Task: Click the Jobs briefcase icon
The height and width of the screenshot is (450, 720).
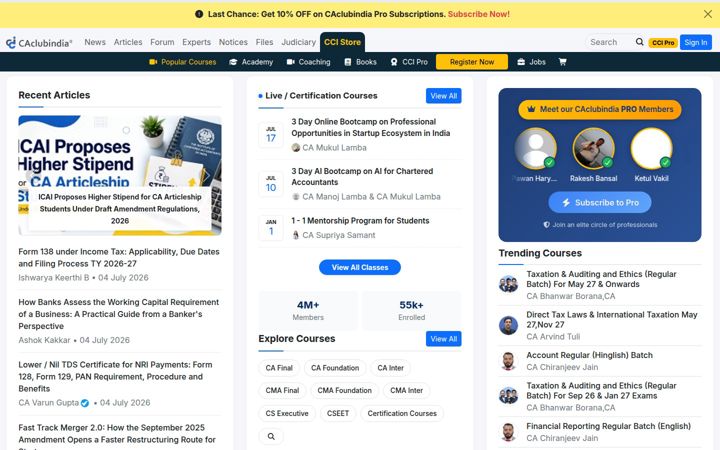Action: [x=521, y=62]
